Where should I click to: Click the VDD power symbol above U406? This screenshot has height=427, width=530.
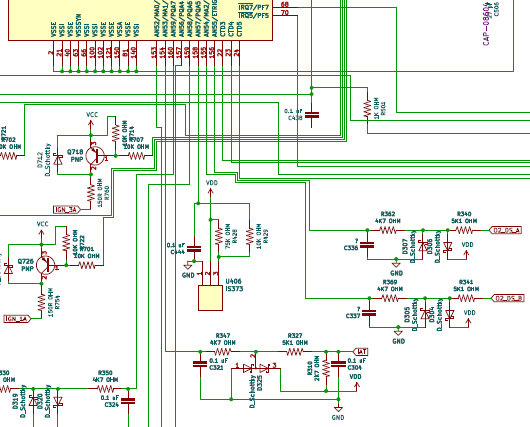coord(211,189)
